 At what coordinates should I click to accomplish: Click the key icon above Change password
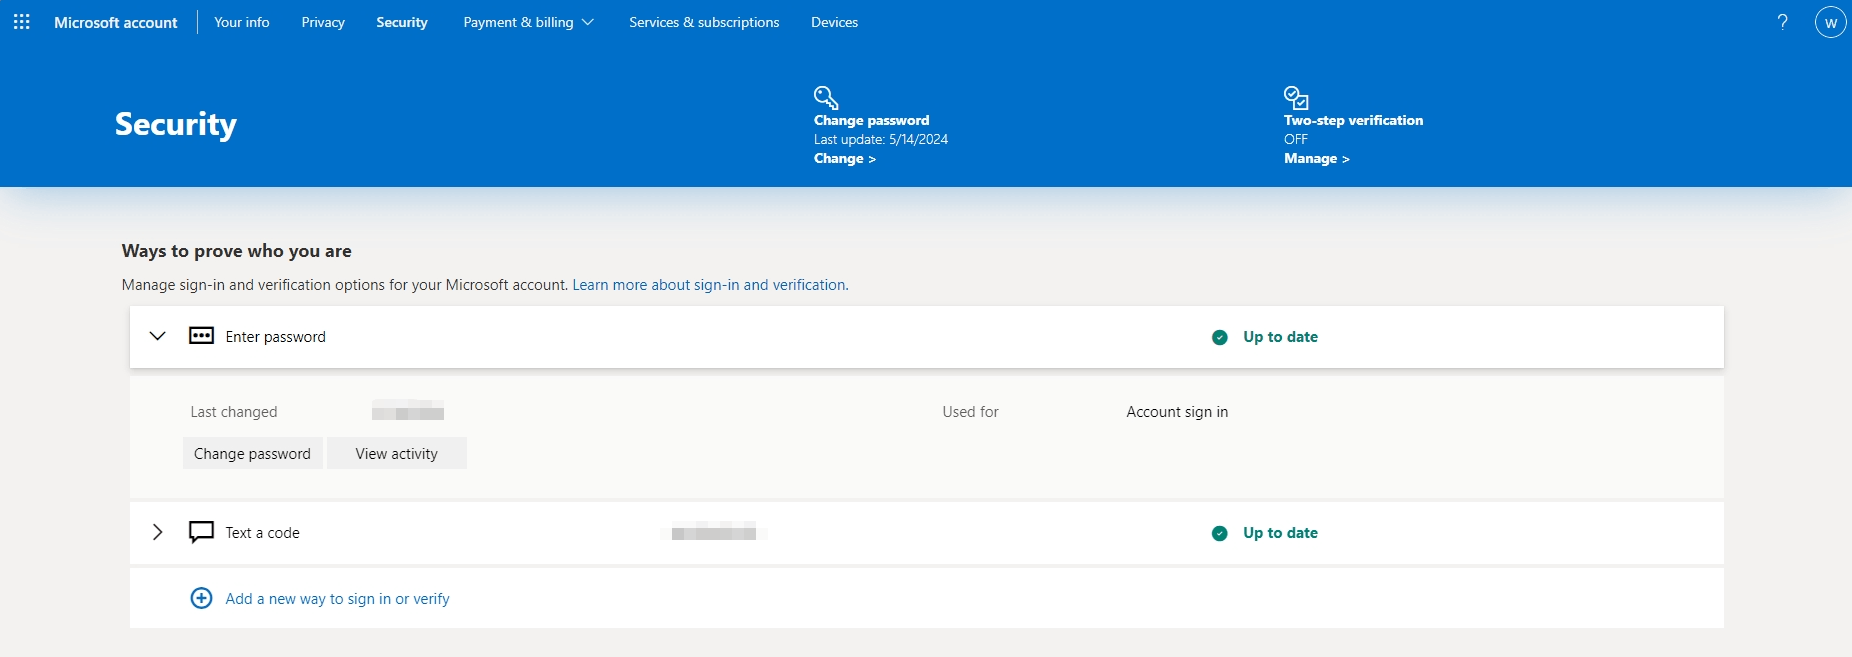pyautogui.click(x=826, y=97)
